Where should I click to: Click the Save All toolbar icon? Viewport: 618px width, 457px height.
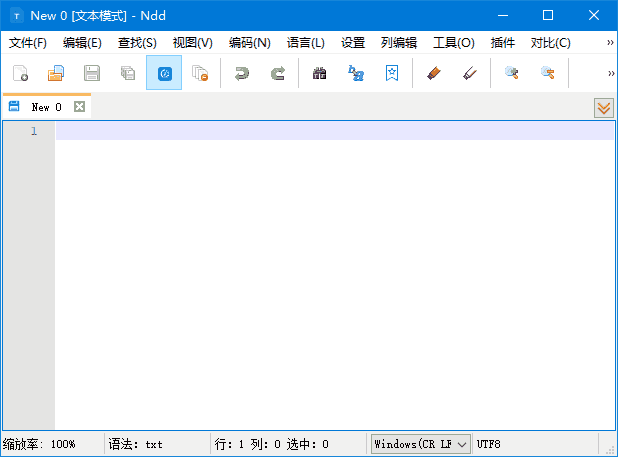click(x=128, y=73)
